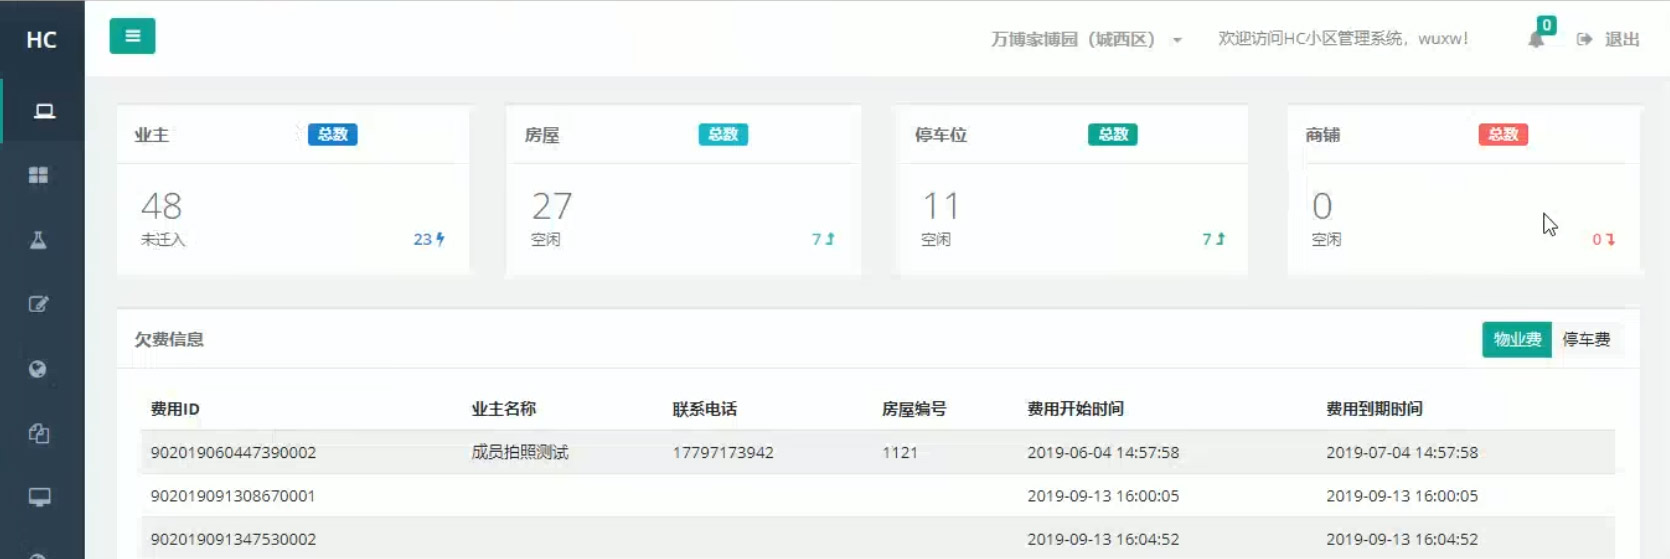Click the HC logo

(41, 40)
